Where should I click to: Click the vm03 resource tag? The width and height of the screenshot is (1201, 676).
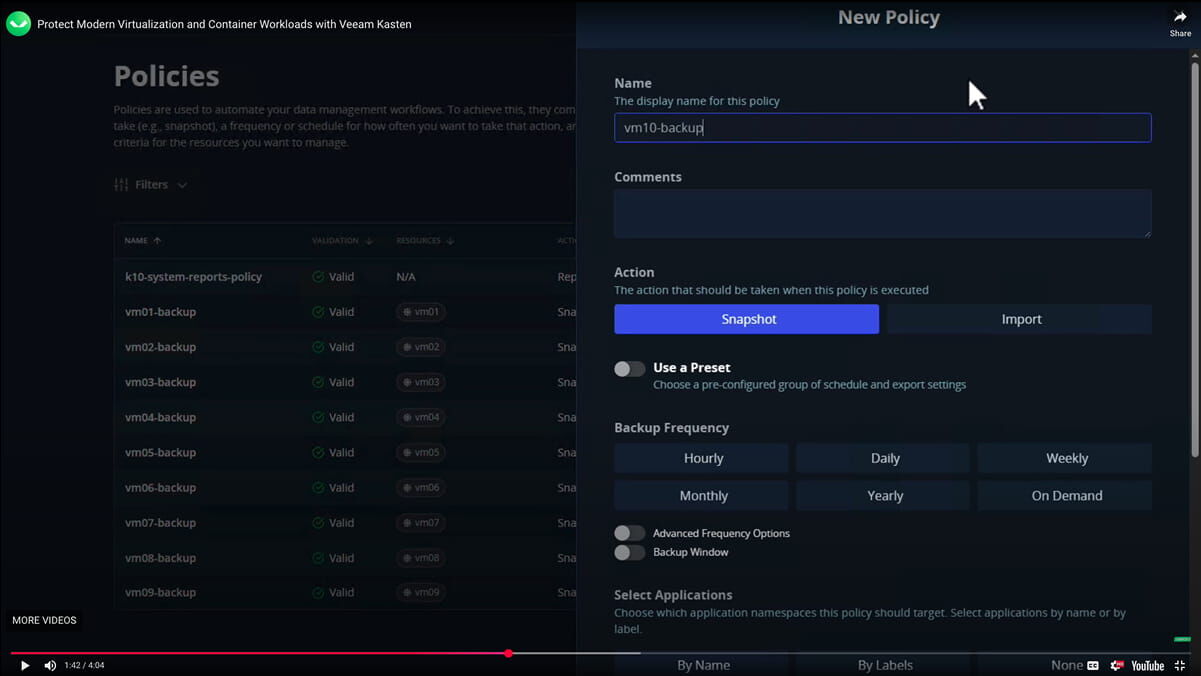point(421,382)
